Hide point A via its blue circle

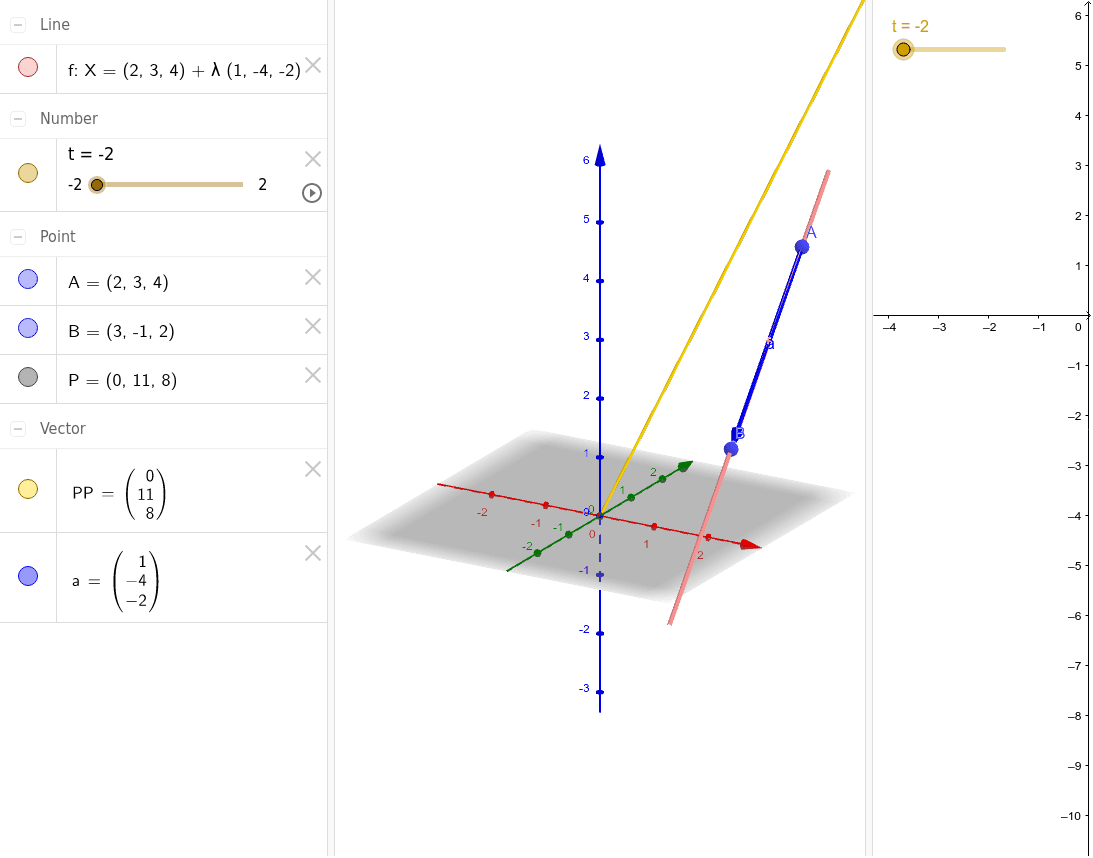tap(28, 280)
